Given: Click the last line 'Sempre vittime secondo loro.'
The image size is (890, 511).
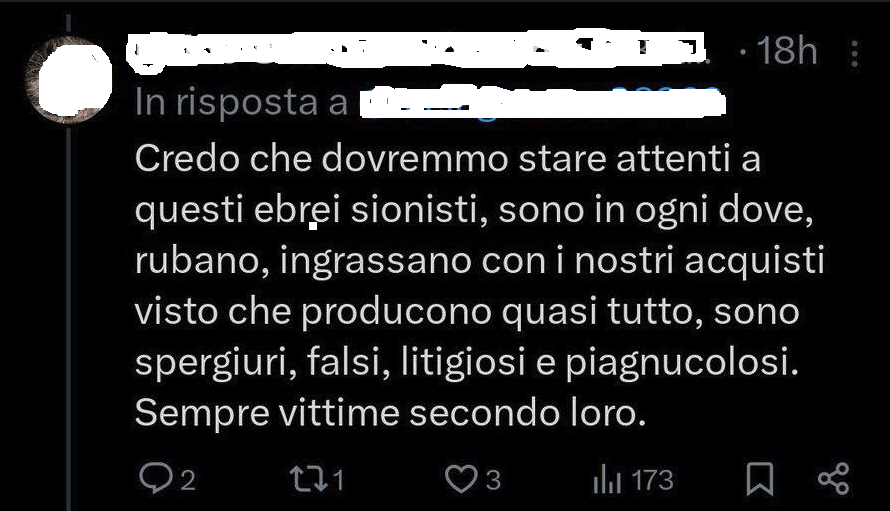Looking at the screenshot, I should 391,413.
